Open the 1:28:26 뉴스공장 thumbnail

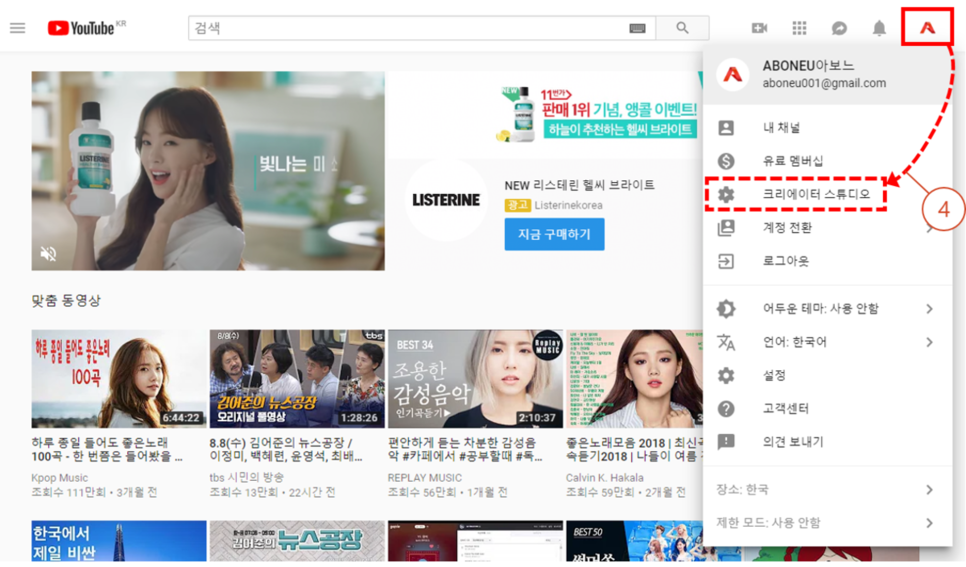coord(297,379)
